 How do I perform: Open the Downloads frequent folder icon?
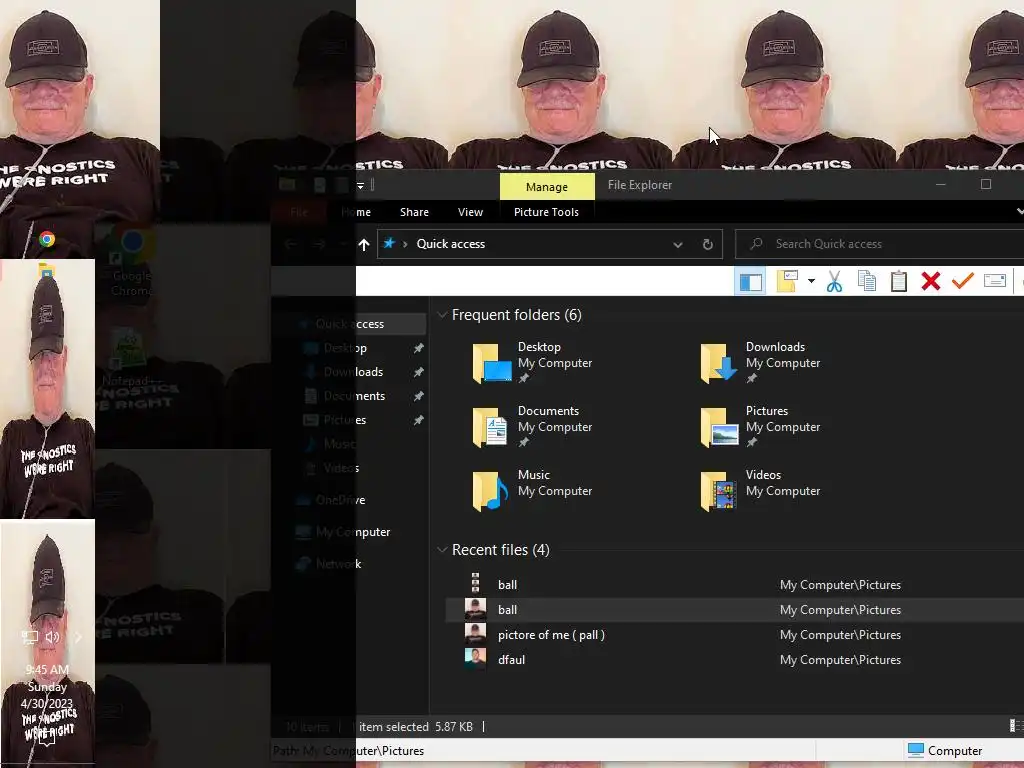click(720, 362)
